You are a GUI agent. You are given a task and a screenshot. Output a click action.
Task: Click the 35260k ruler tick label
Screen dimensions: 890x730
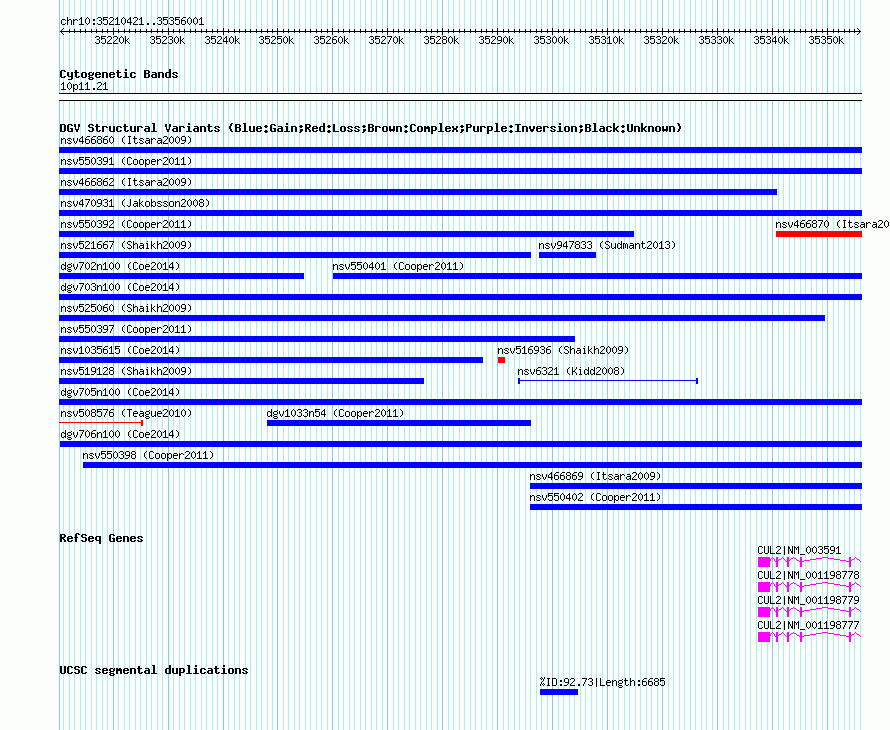pyautogui.click(x=331, y=40)
